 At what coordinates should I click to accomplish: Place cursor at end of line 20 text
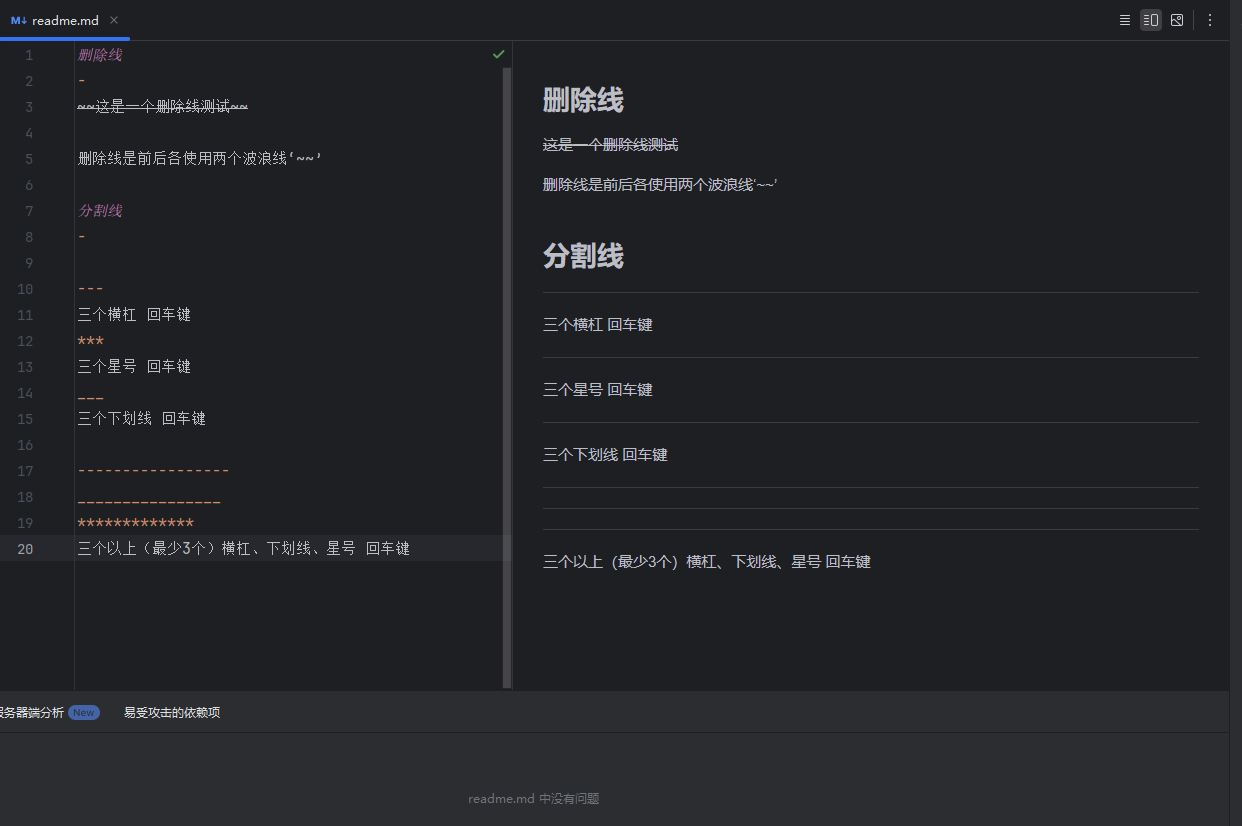(410, 549)
